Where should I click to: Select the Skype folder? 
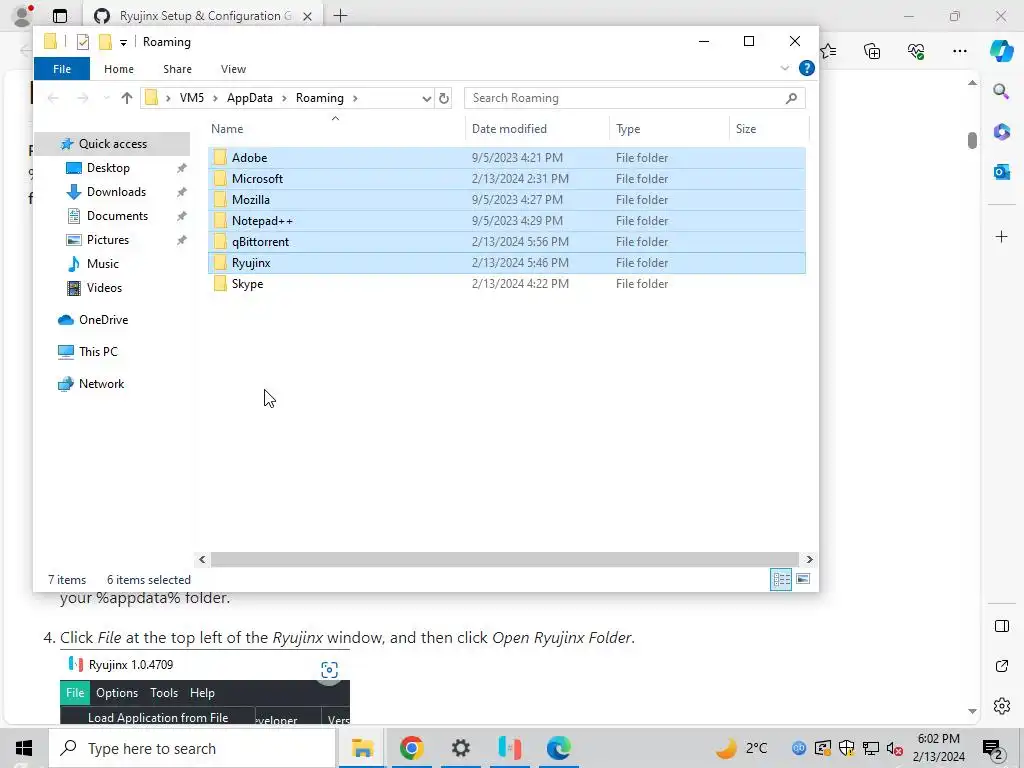coord(507,283)
